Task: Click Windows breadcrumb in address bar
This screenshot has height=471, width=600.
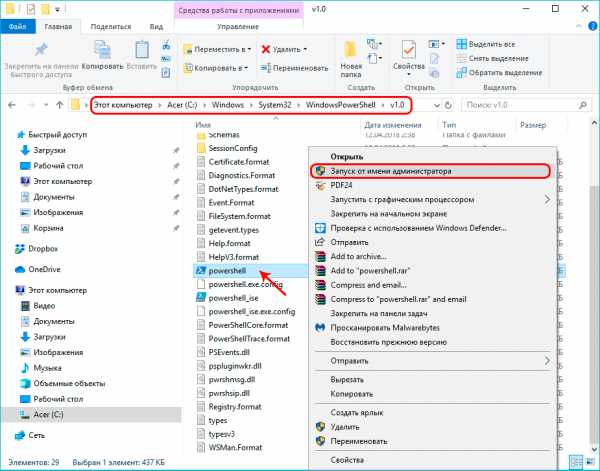Action: click(228, 105)
